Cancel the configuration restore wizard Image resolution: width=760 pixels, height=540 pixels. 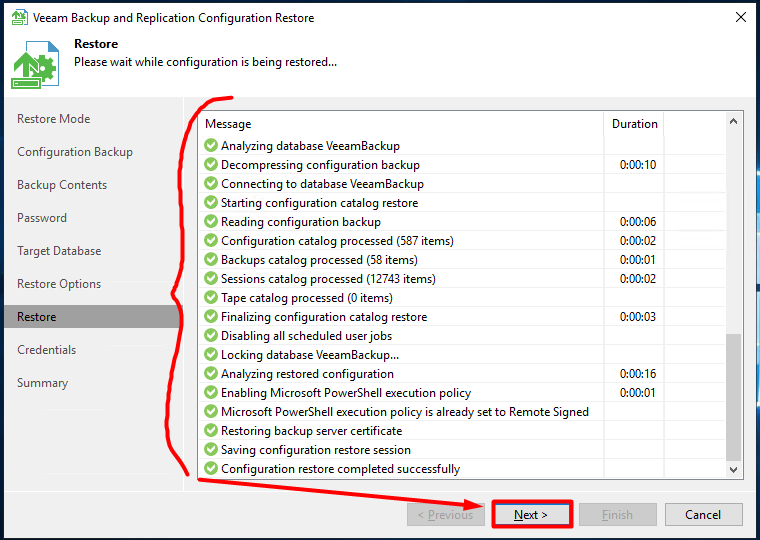click(703, 514)
